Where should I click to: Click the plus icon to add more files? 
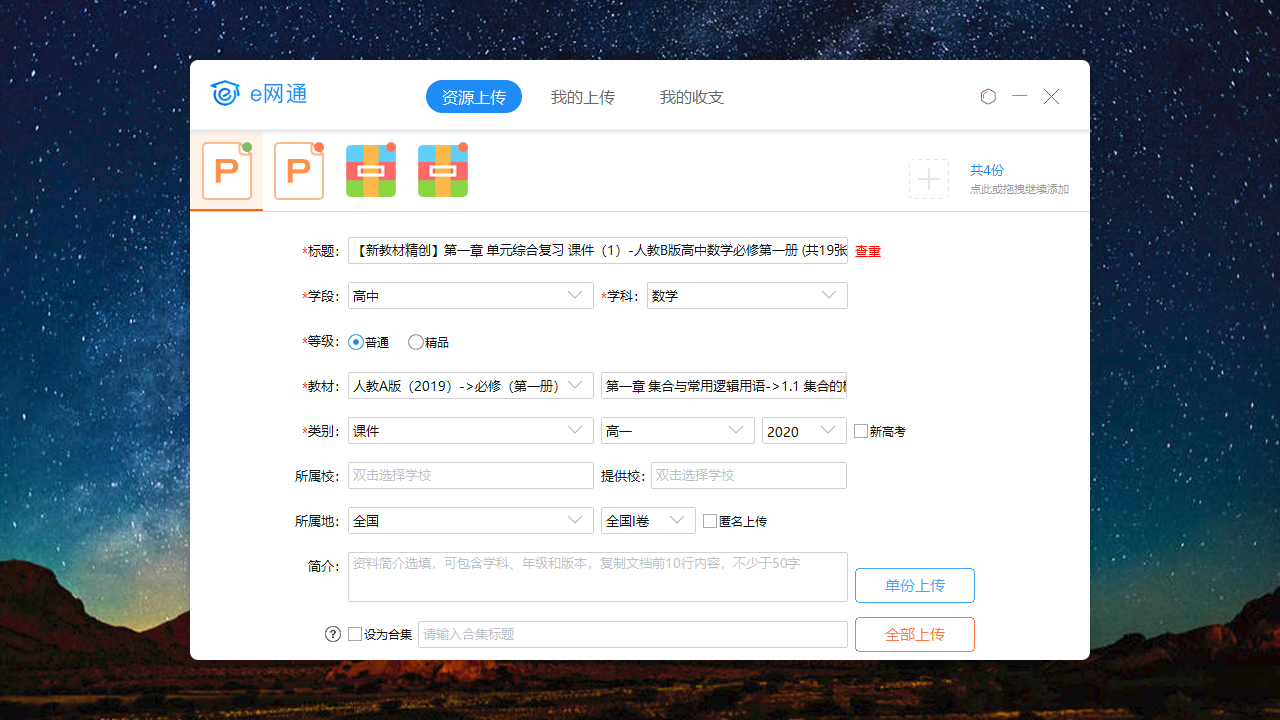(929, 178)
